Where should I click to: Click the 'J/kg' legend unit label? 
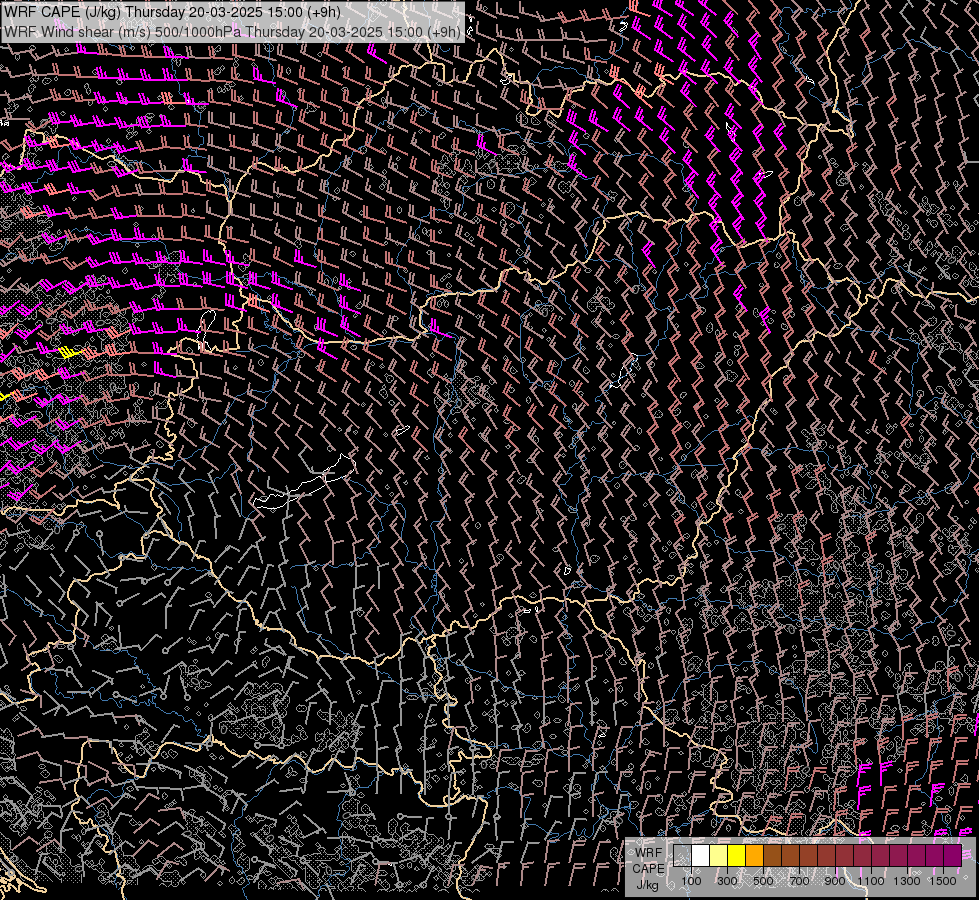647,885
